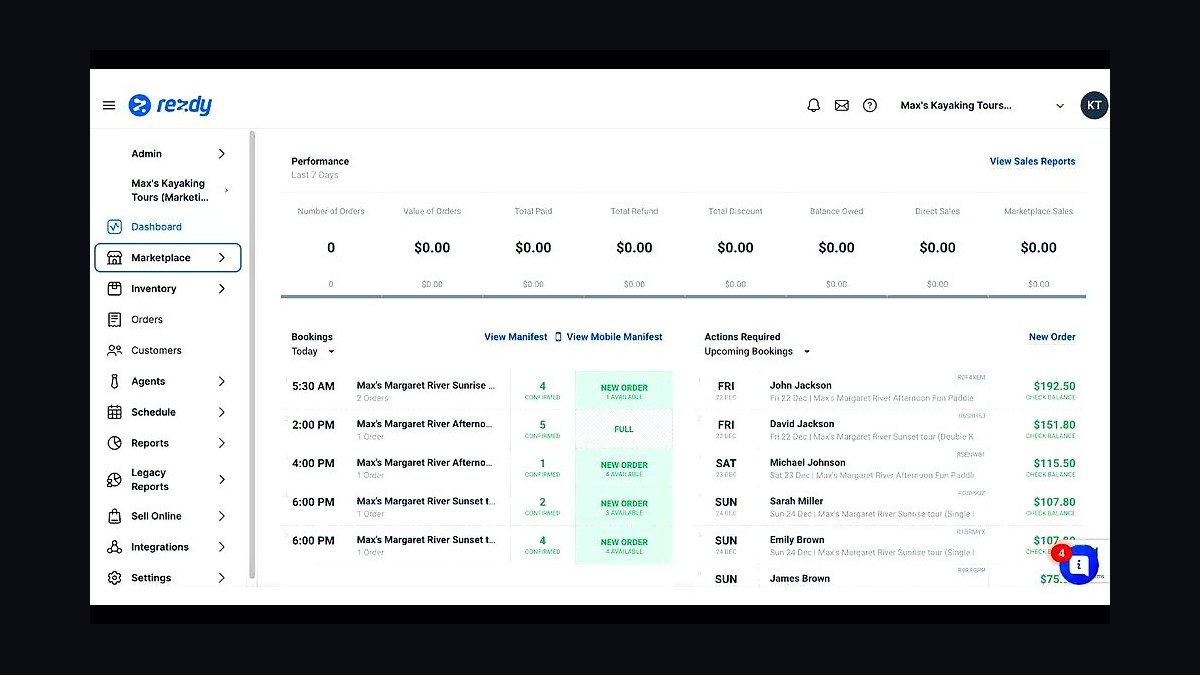1200x675 pixels.
Task: Expand the Marketplace submenu chevron
Action: (x=221, y=258)
